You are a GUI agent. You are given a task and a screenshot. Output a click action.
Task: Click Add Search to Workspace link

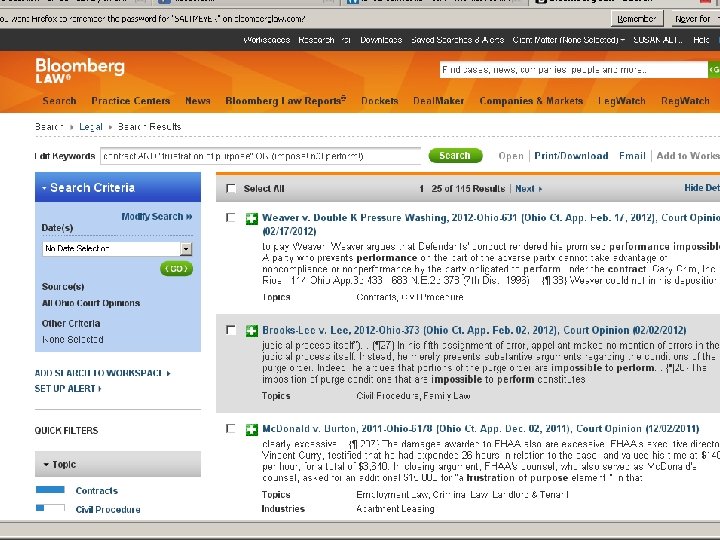pyautogui.click(x=102, y=373)
